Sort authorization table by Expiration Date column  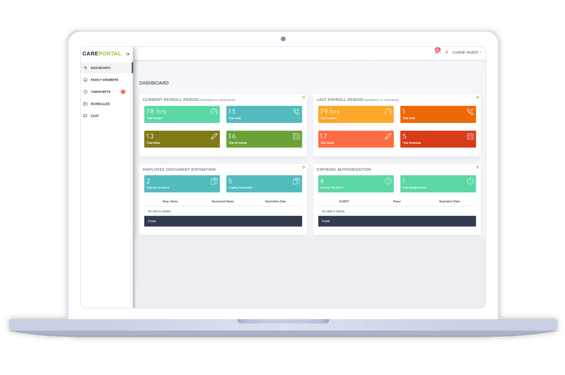[x=449, y=201]
